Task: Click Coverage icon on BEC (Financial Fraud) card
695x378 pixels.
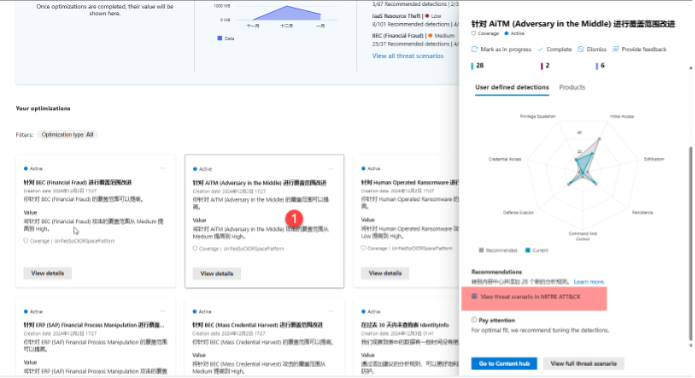Action: pyautogui.click(x=26, y=241)
